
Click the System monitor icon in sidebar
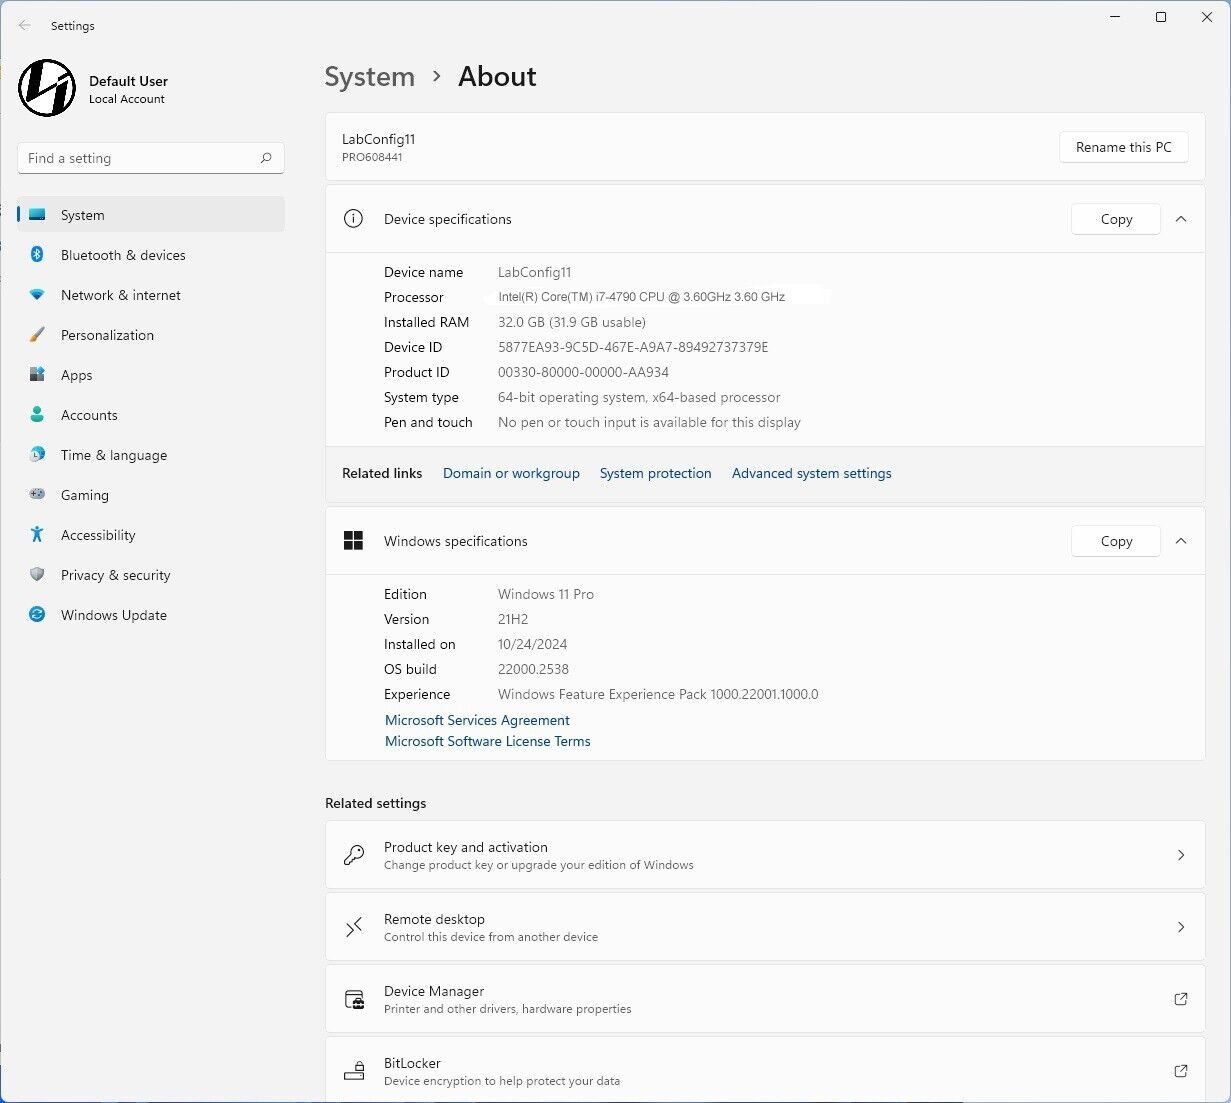tap(37, 215)
